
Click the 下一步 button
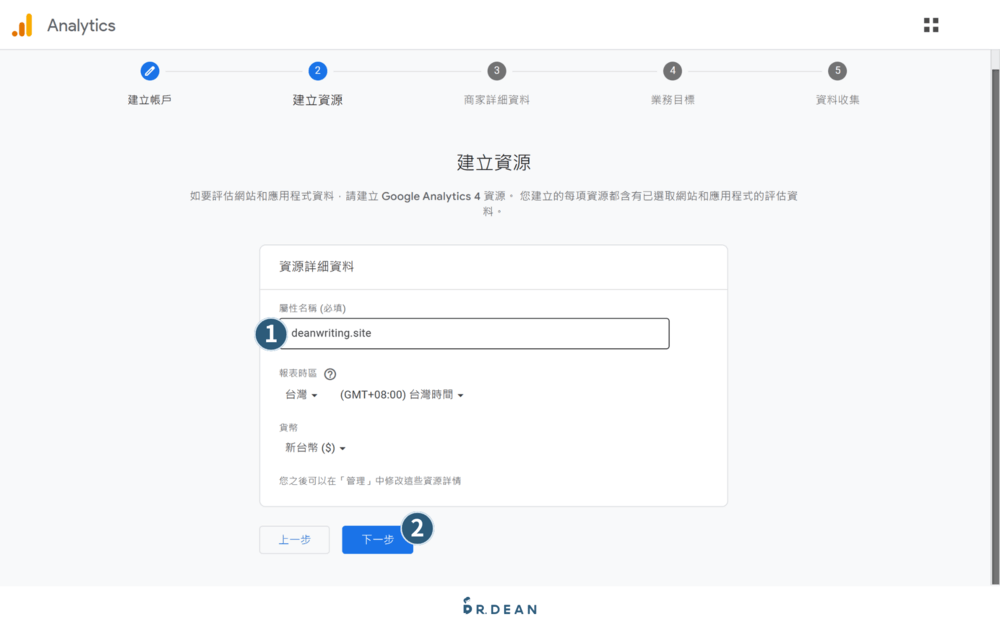[x=377, y=539]
